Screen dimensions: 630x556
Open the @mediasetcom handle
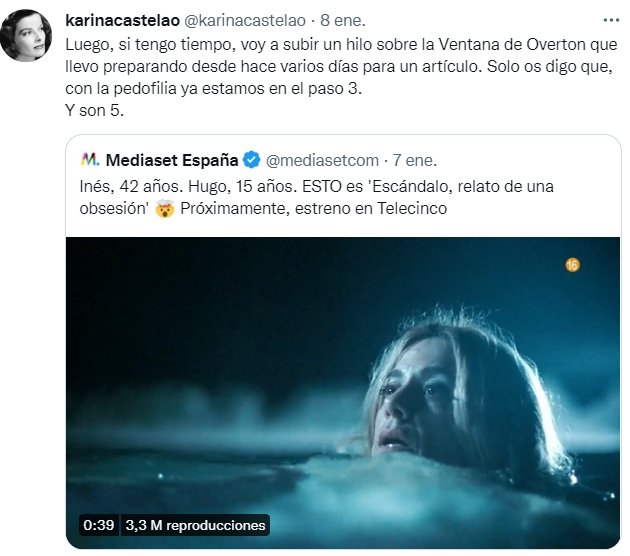pyautogui.click(x=322, y=160)
